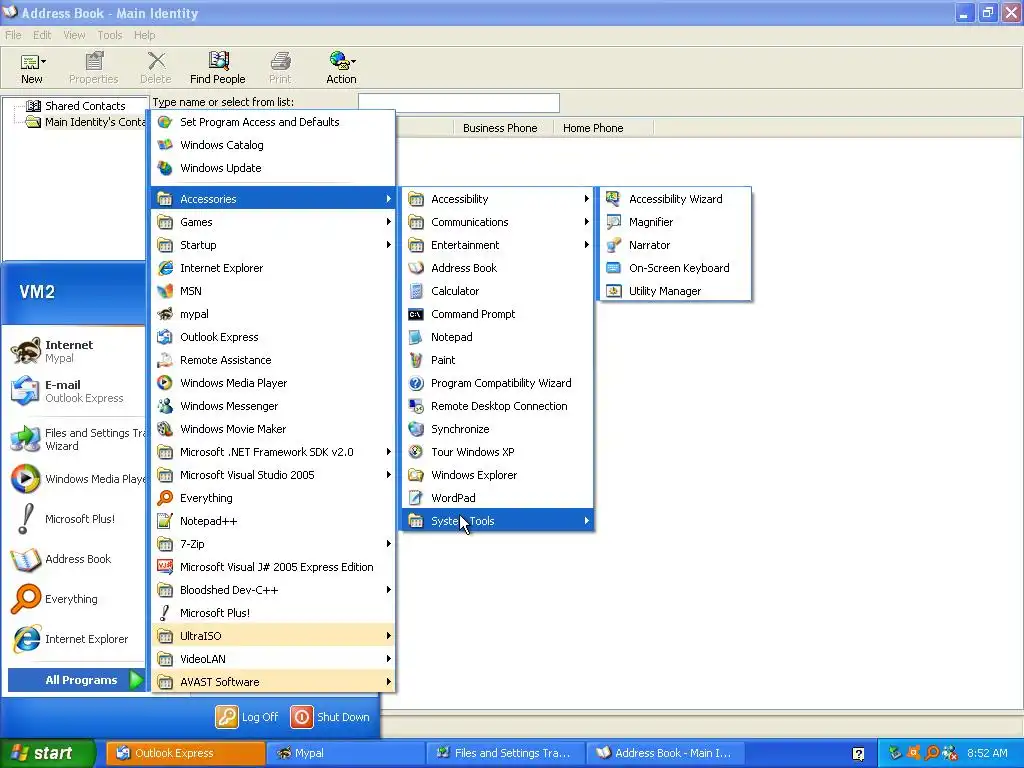Click Windows Update entry

(274, 168)
